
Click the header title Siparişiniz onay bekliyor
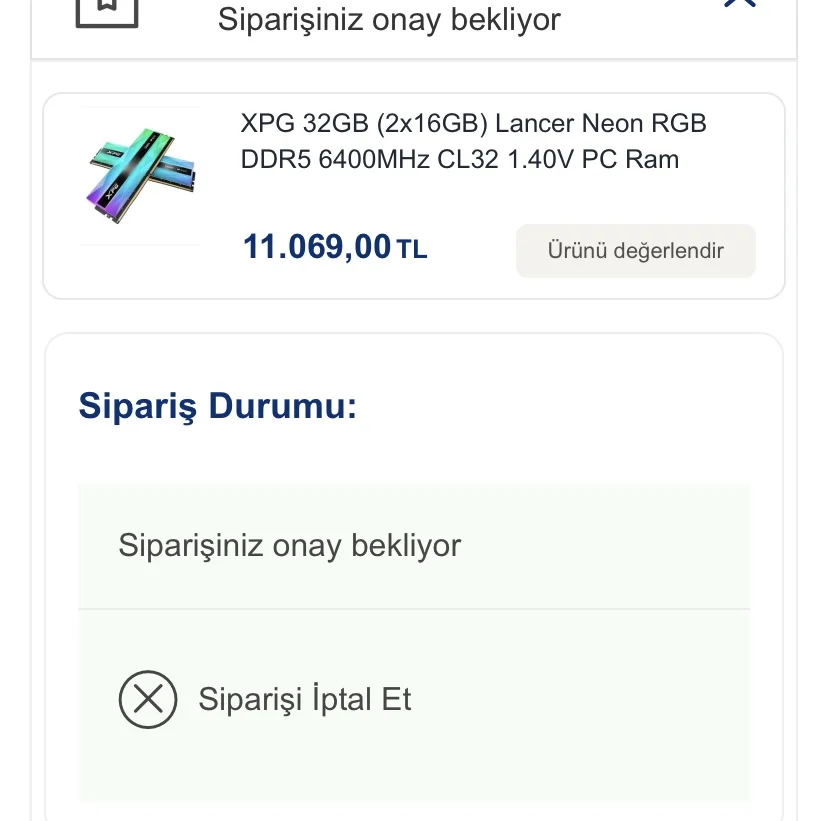(389, 19)
